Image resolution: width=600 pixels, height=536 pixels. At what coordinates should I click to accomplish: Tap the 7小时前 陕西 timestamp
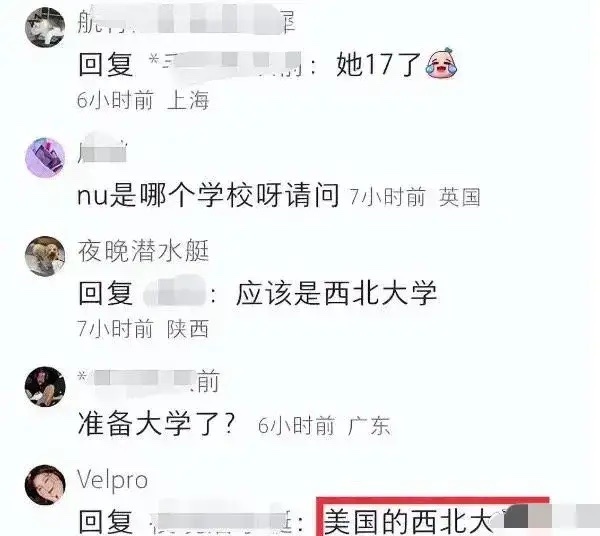pyautogui.click(x=143, y=329)
